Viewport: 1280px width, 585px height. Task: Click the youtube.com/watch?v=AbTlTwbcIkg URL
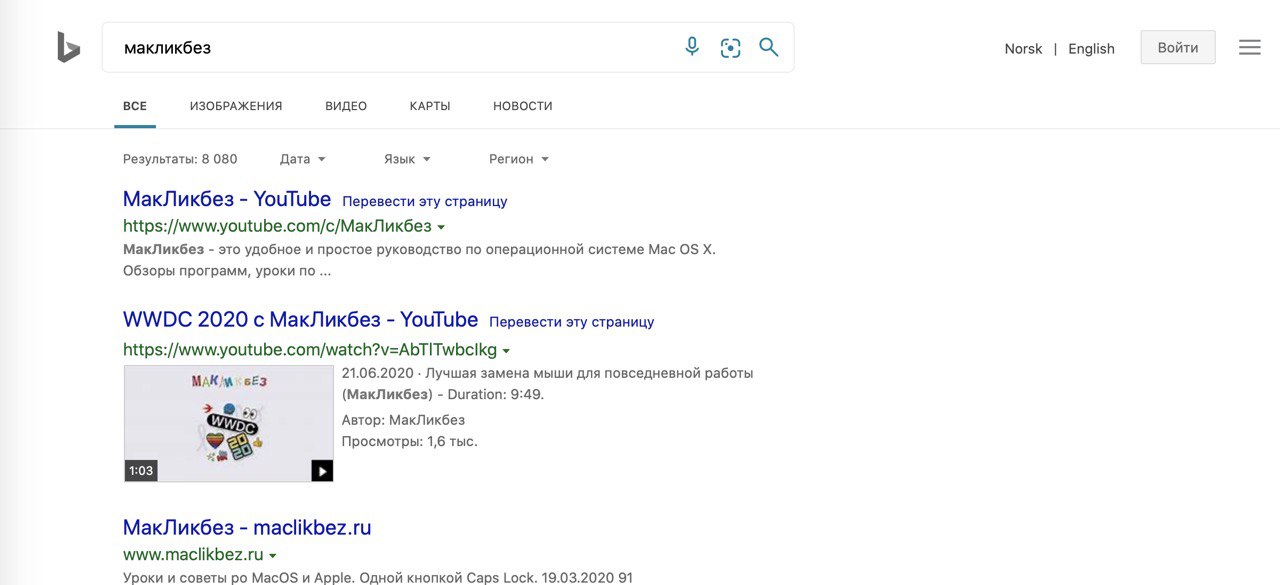310,350
